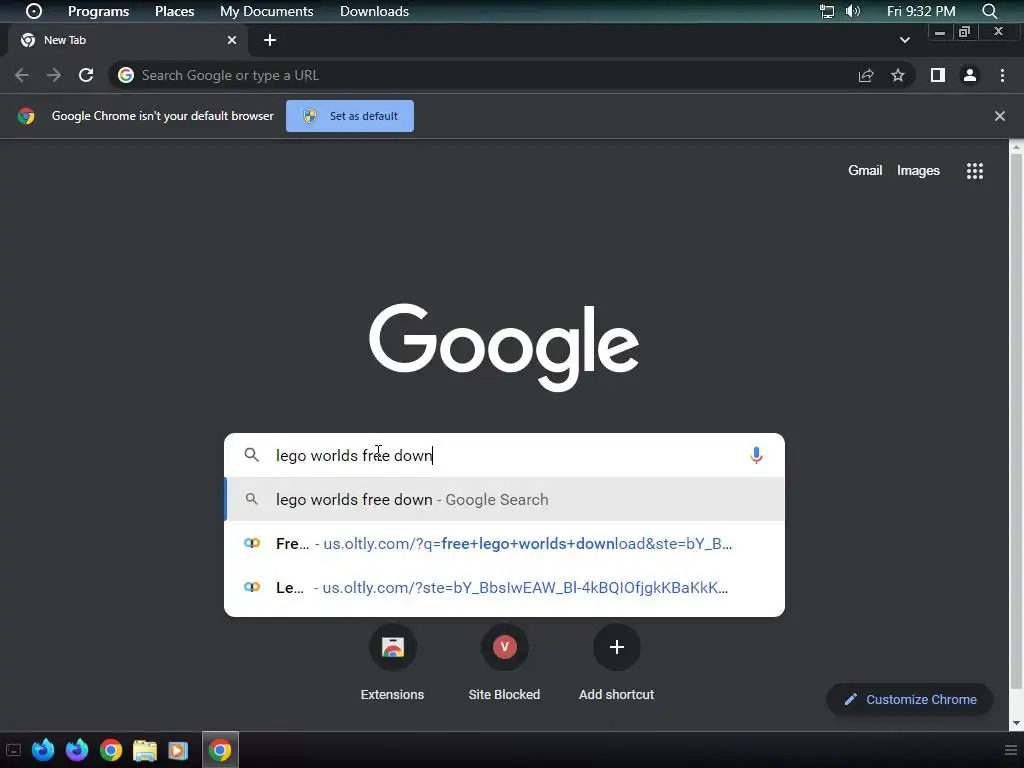Open the network status tray icon
The height and width of the screenshot is (768, 1024).
827,11
